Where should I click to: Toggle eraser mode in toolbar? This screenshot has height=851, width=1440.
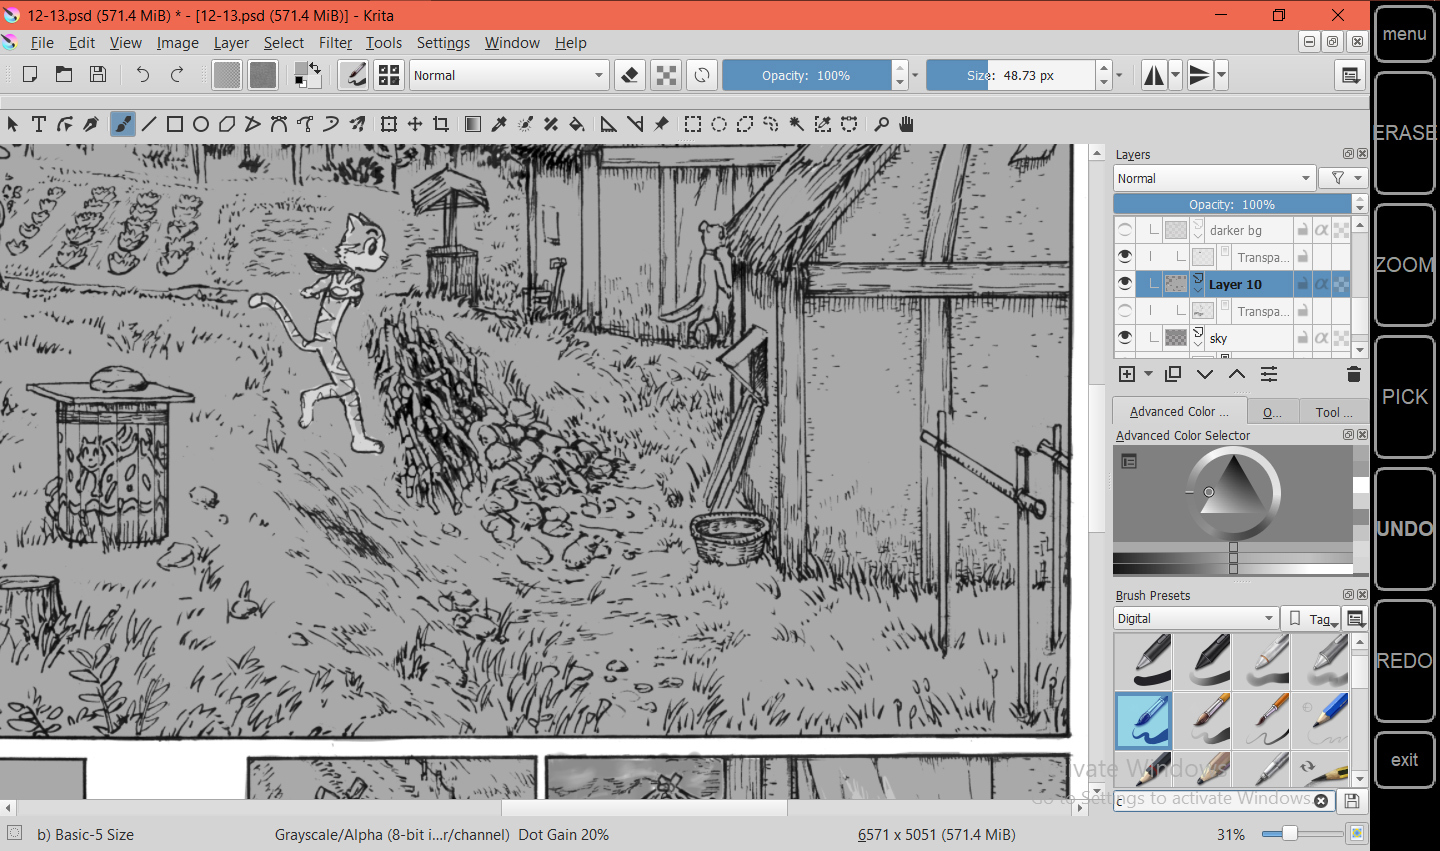pos(630,75)
